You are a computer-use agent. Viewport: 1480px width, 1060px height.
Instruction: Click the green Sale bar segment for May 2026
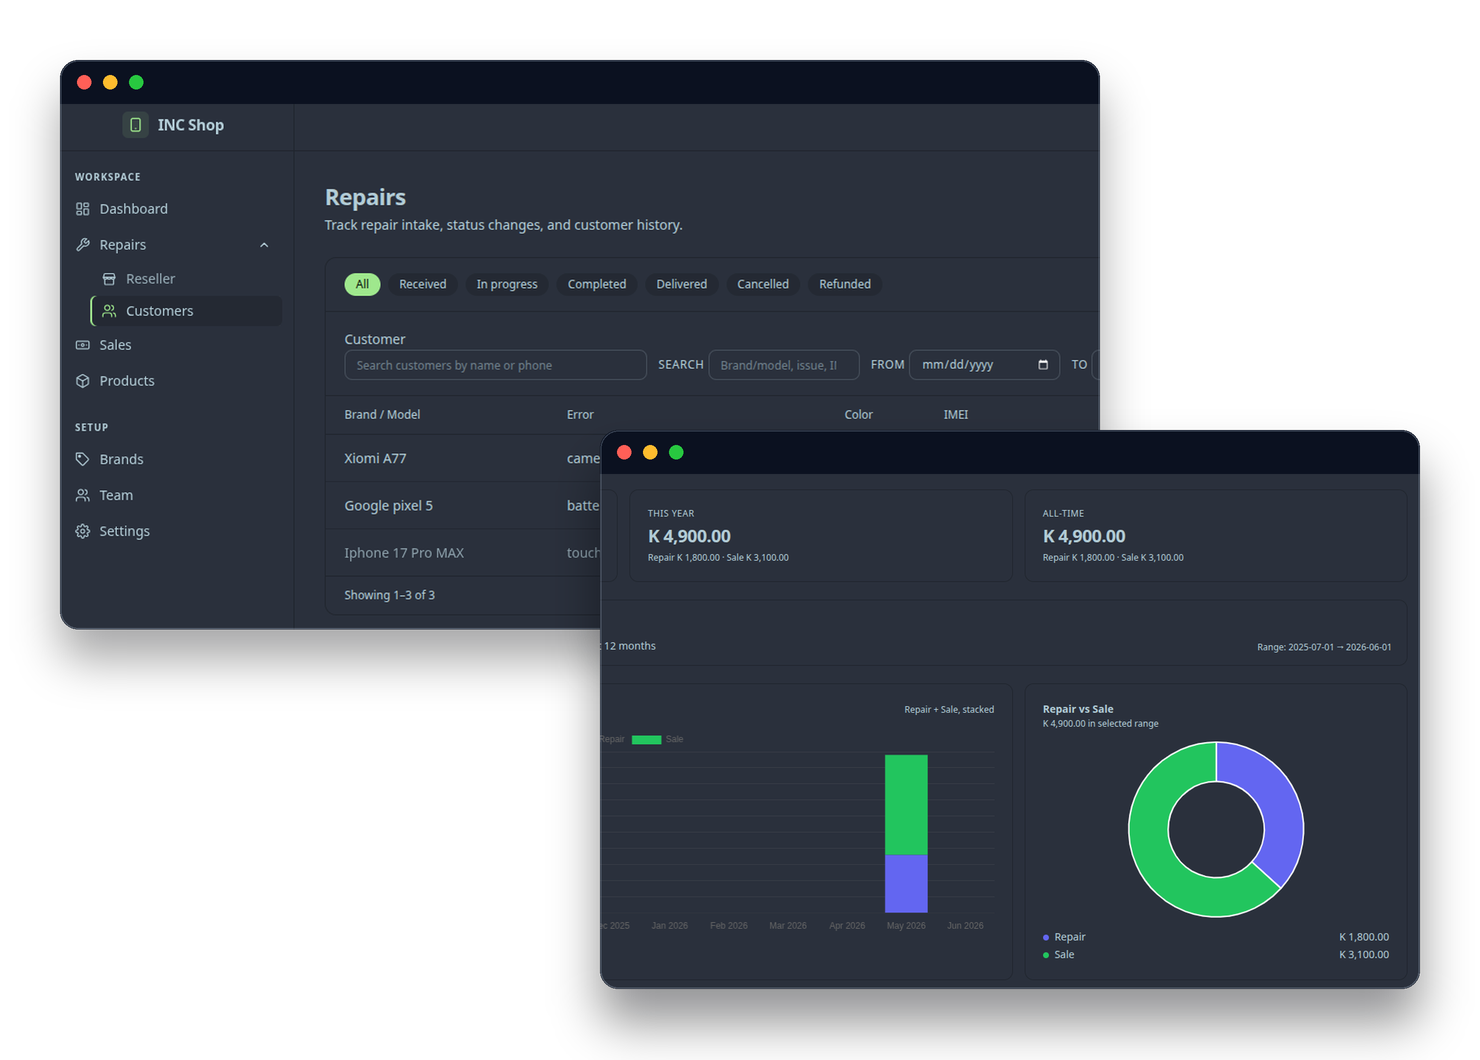[906, 805]
